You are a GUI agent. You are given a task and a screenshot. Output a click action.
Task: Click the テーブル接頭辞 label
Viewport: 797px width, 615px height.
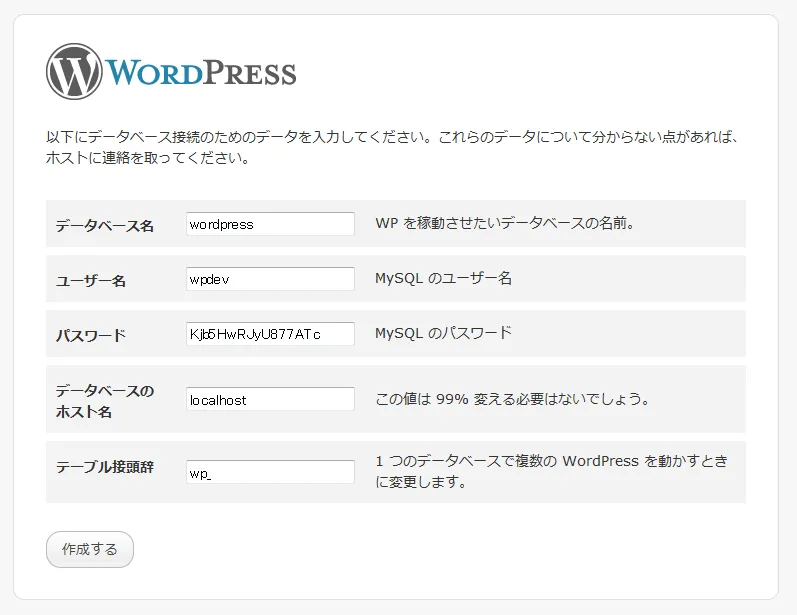(105, 467)
